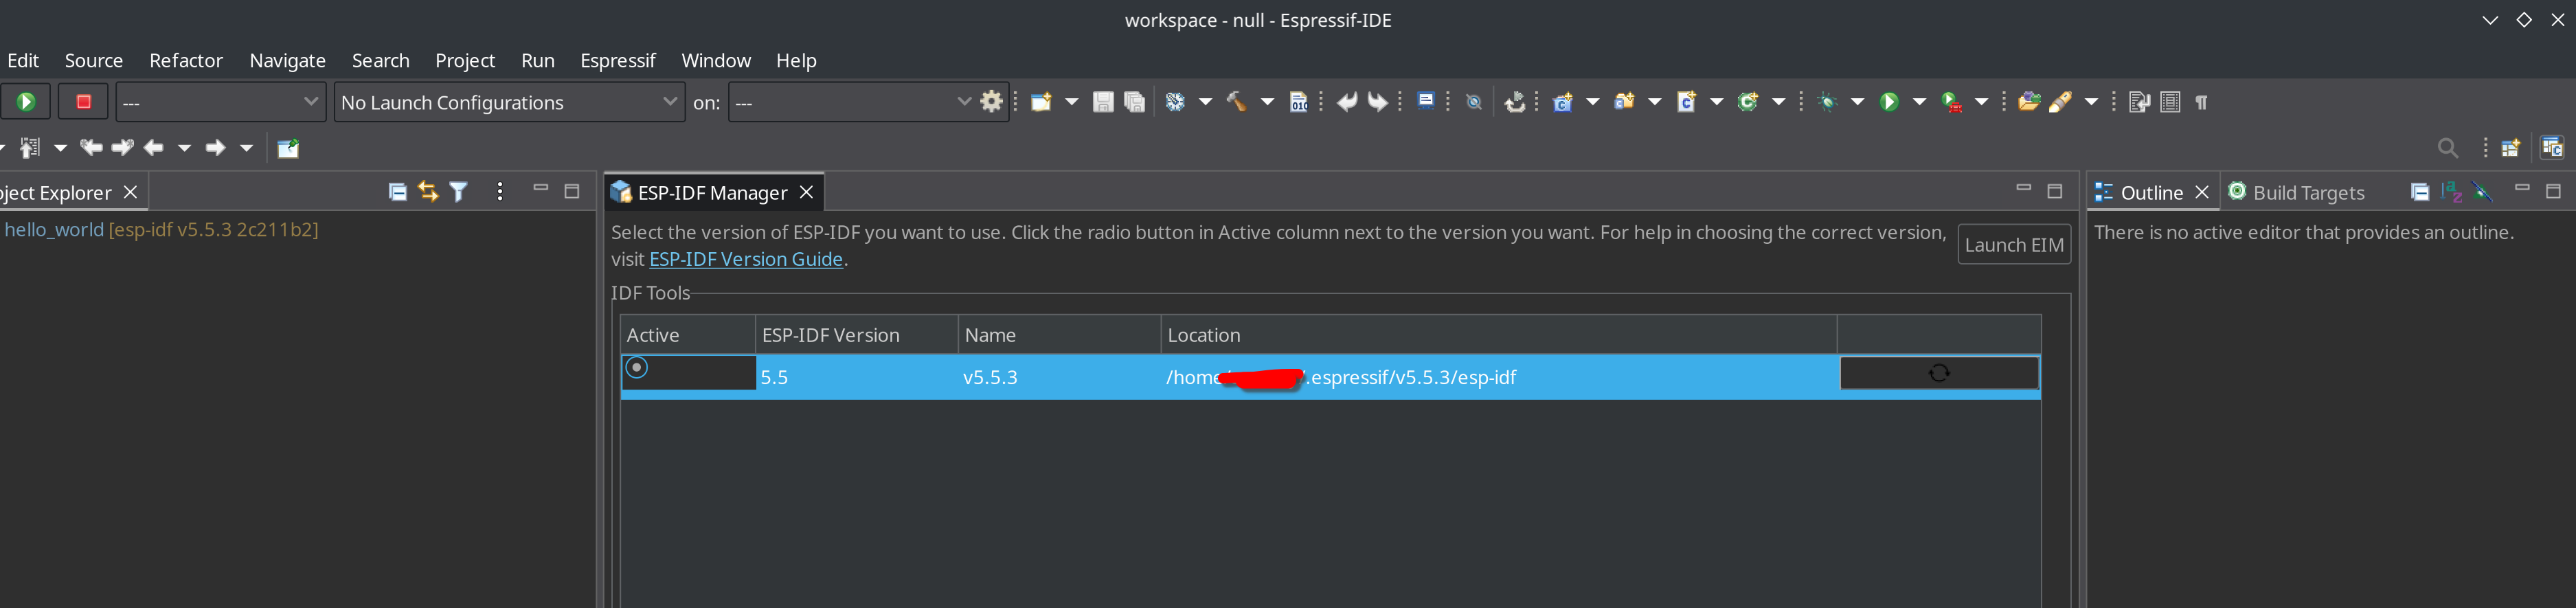Click the Open Perspective icon
Screen dimensions: 2576x608
pos(2510,148)
